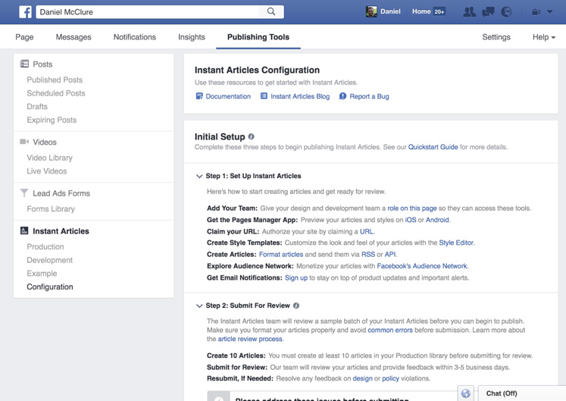Image resolution: width=566 pixels, height=401 pixels.
Task: Open Published Posts in sidebar
Action: coord(55,80)
